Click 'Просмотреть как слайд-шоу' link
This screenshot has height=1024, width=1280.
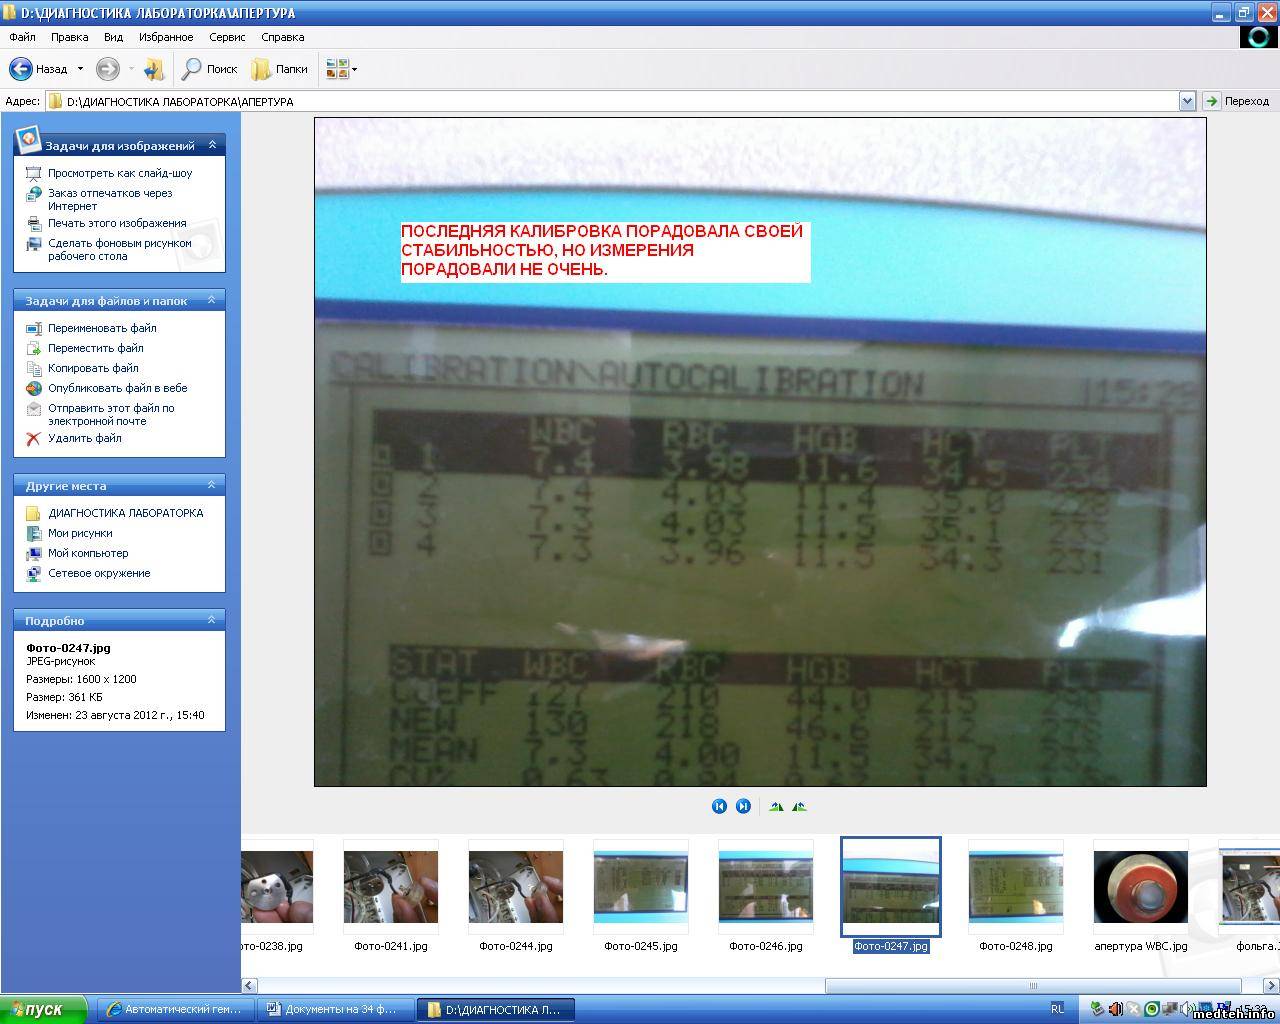(120, 173)
